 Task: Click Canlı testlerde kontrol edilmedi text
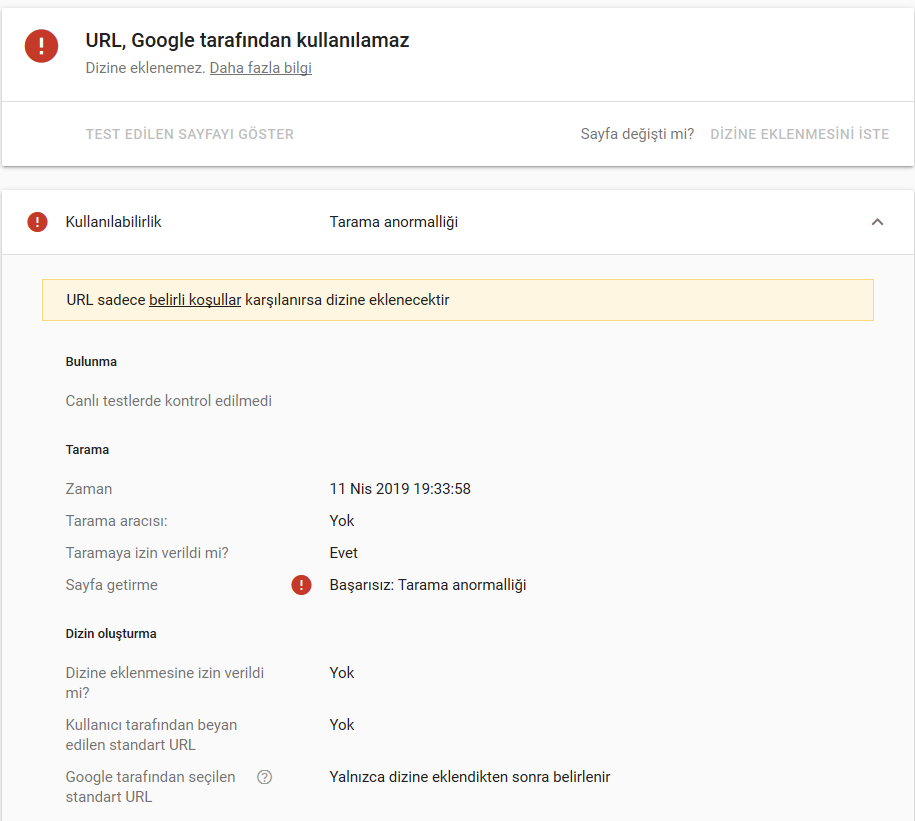point(169,401)
